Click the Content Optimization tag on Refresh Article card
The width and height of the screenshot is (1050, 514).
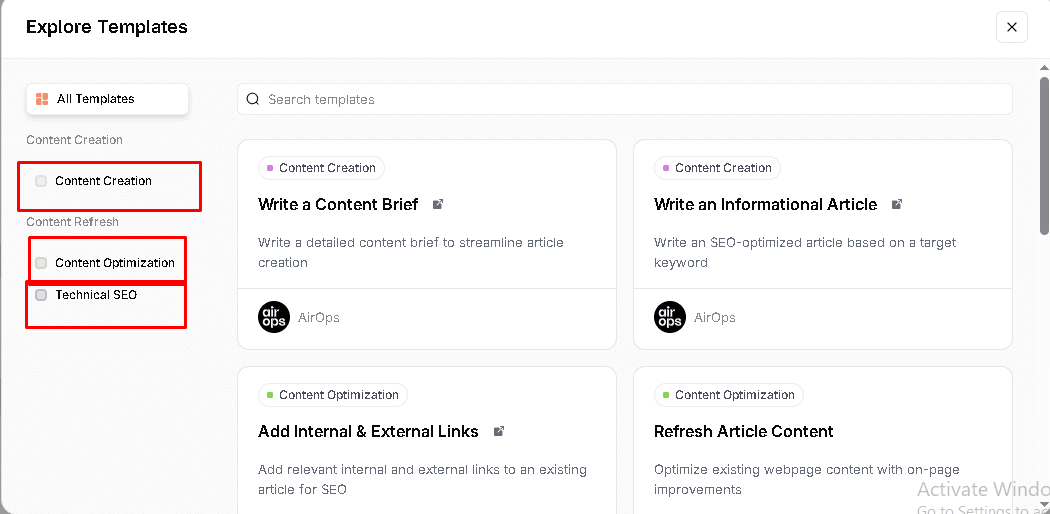[x=728, y=395]
